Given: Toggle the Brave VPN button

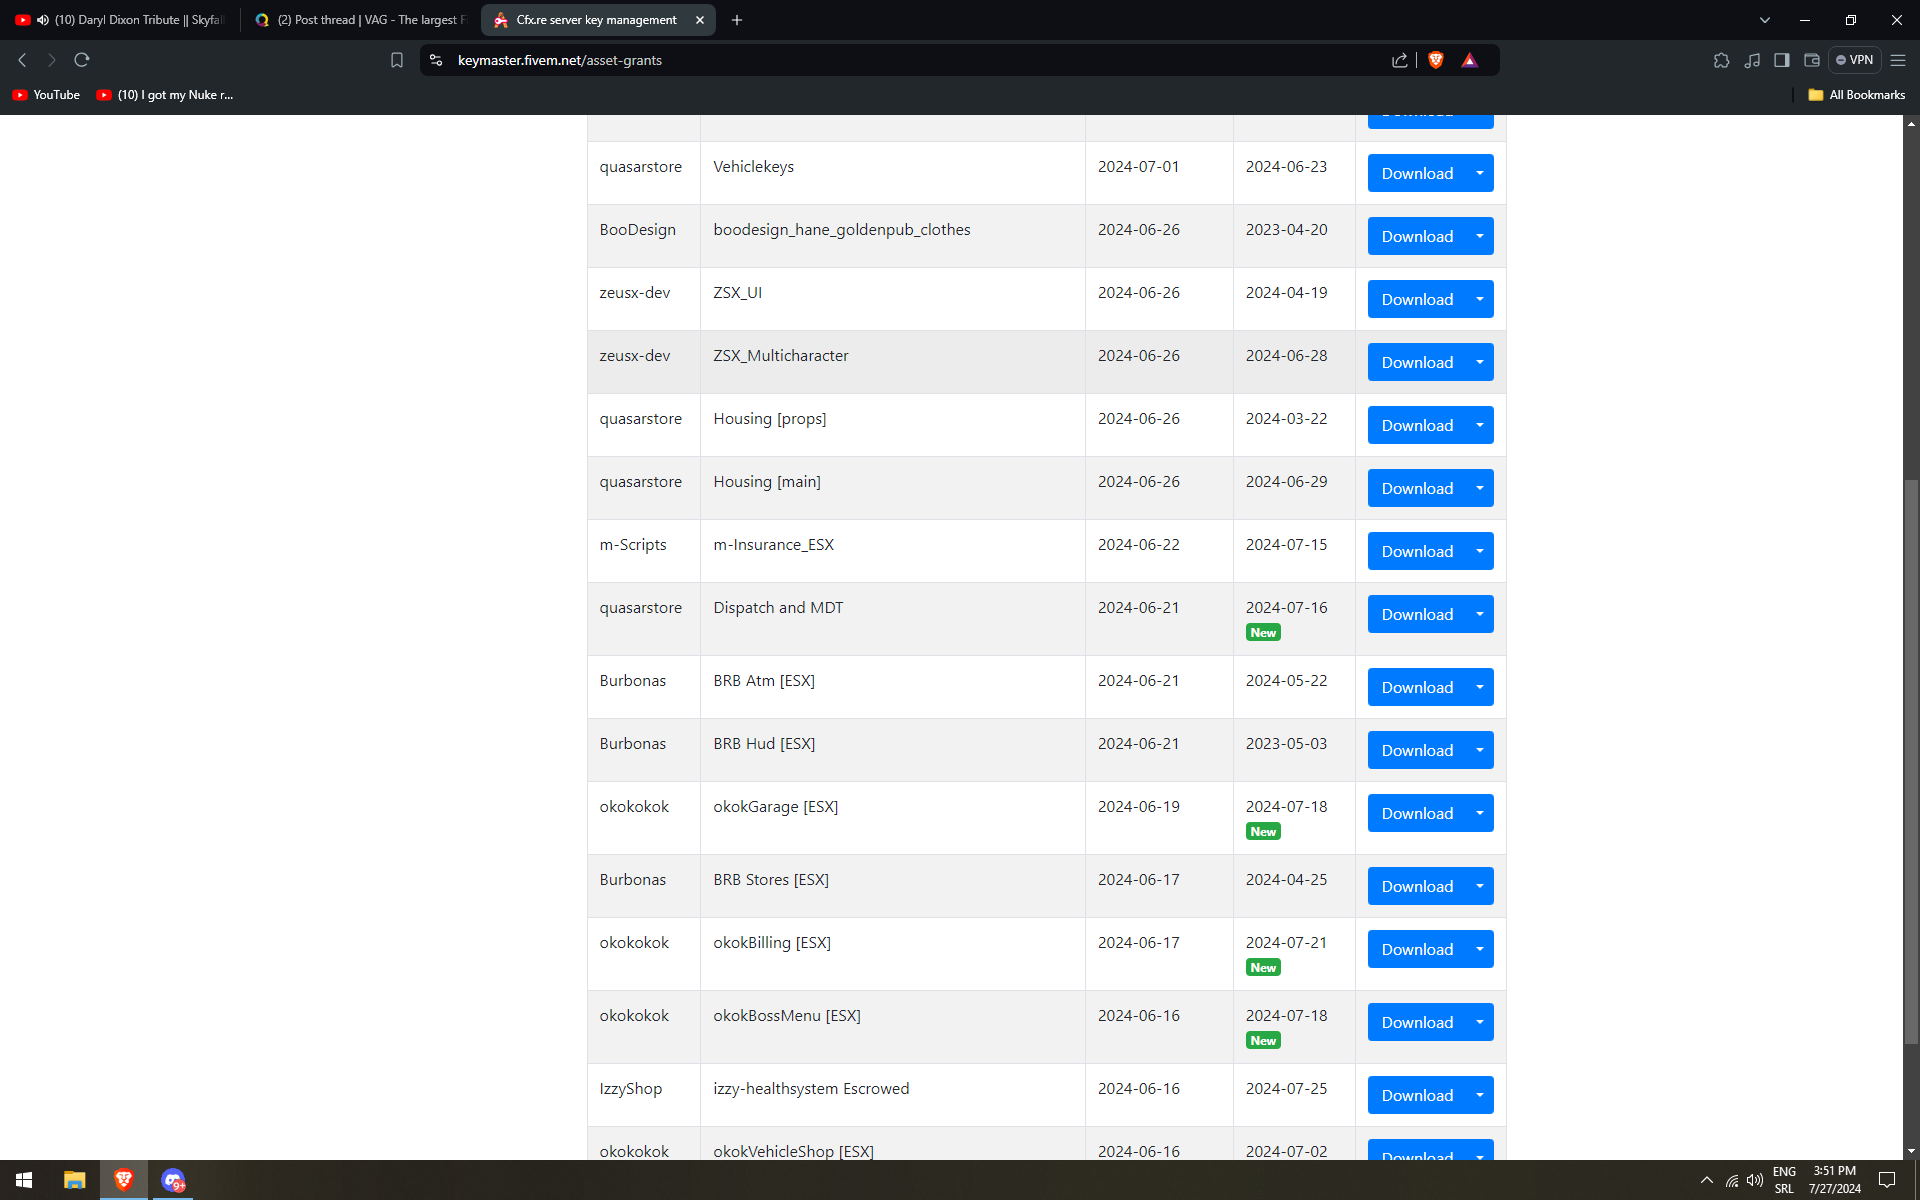Looking at the screenshot, I should pyautogui.click(x=1855, y=60).
